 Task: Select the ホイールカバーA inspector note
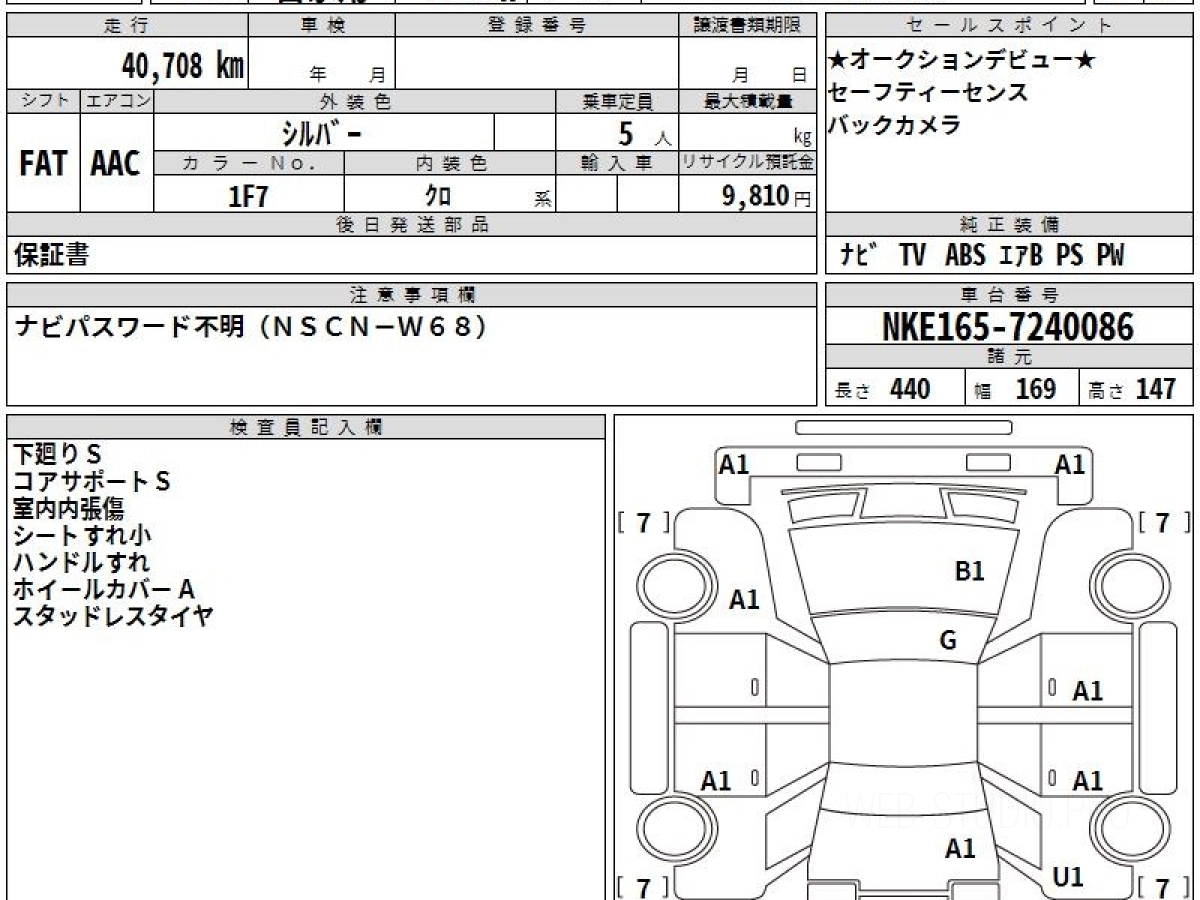point(103,589)
